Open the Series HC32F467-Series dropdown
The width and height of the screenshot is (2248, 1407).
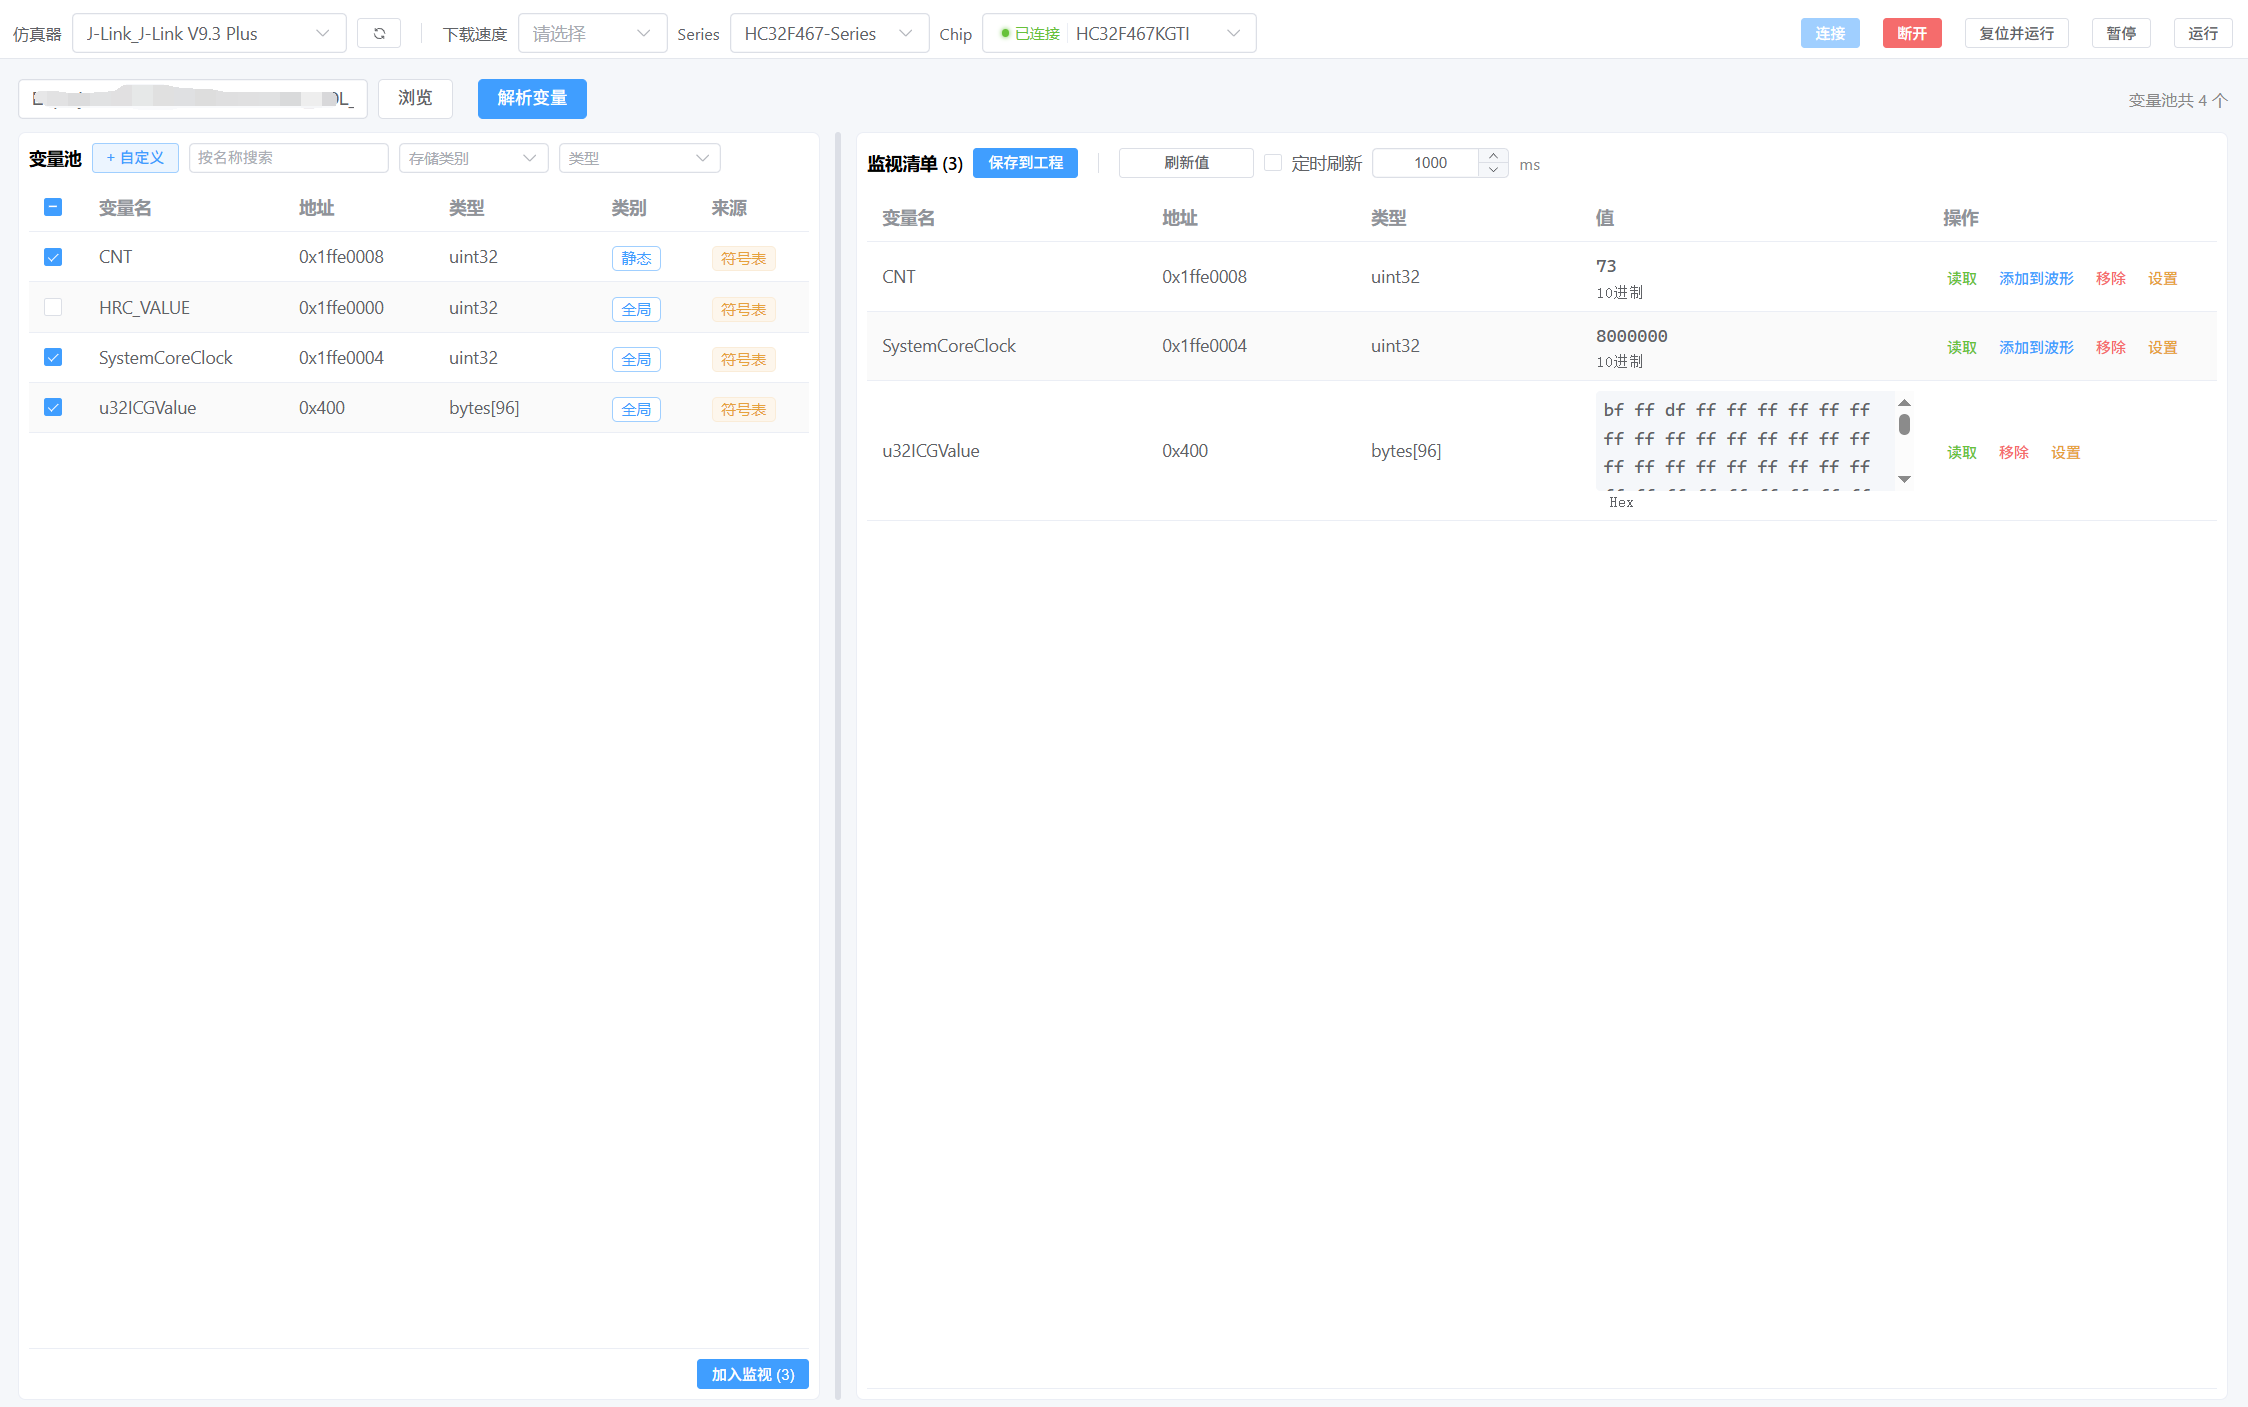coord(829,33)
